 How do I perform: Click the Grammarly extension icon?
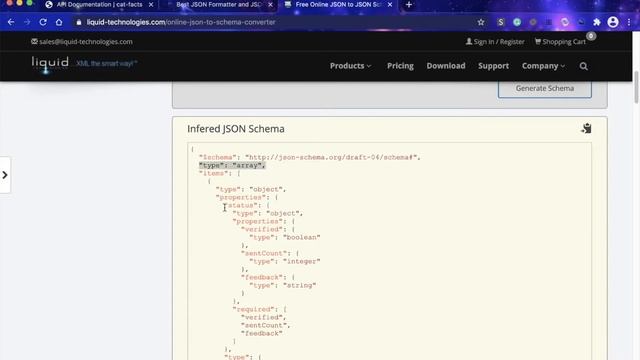point(517,22)
